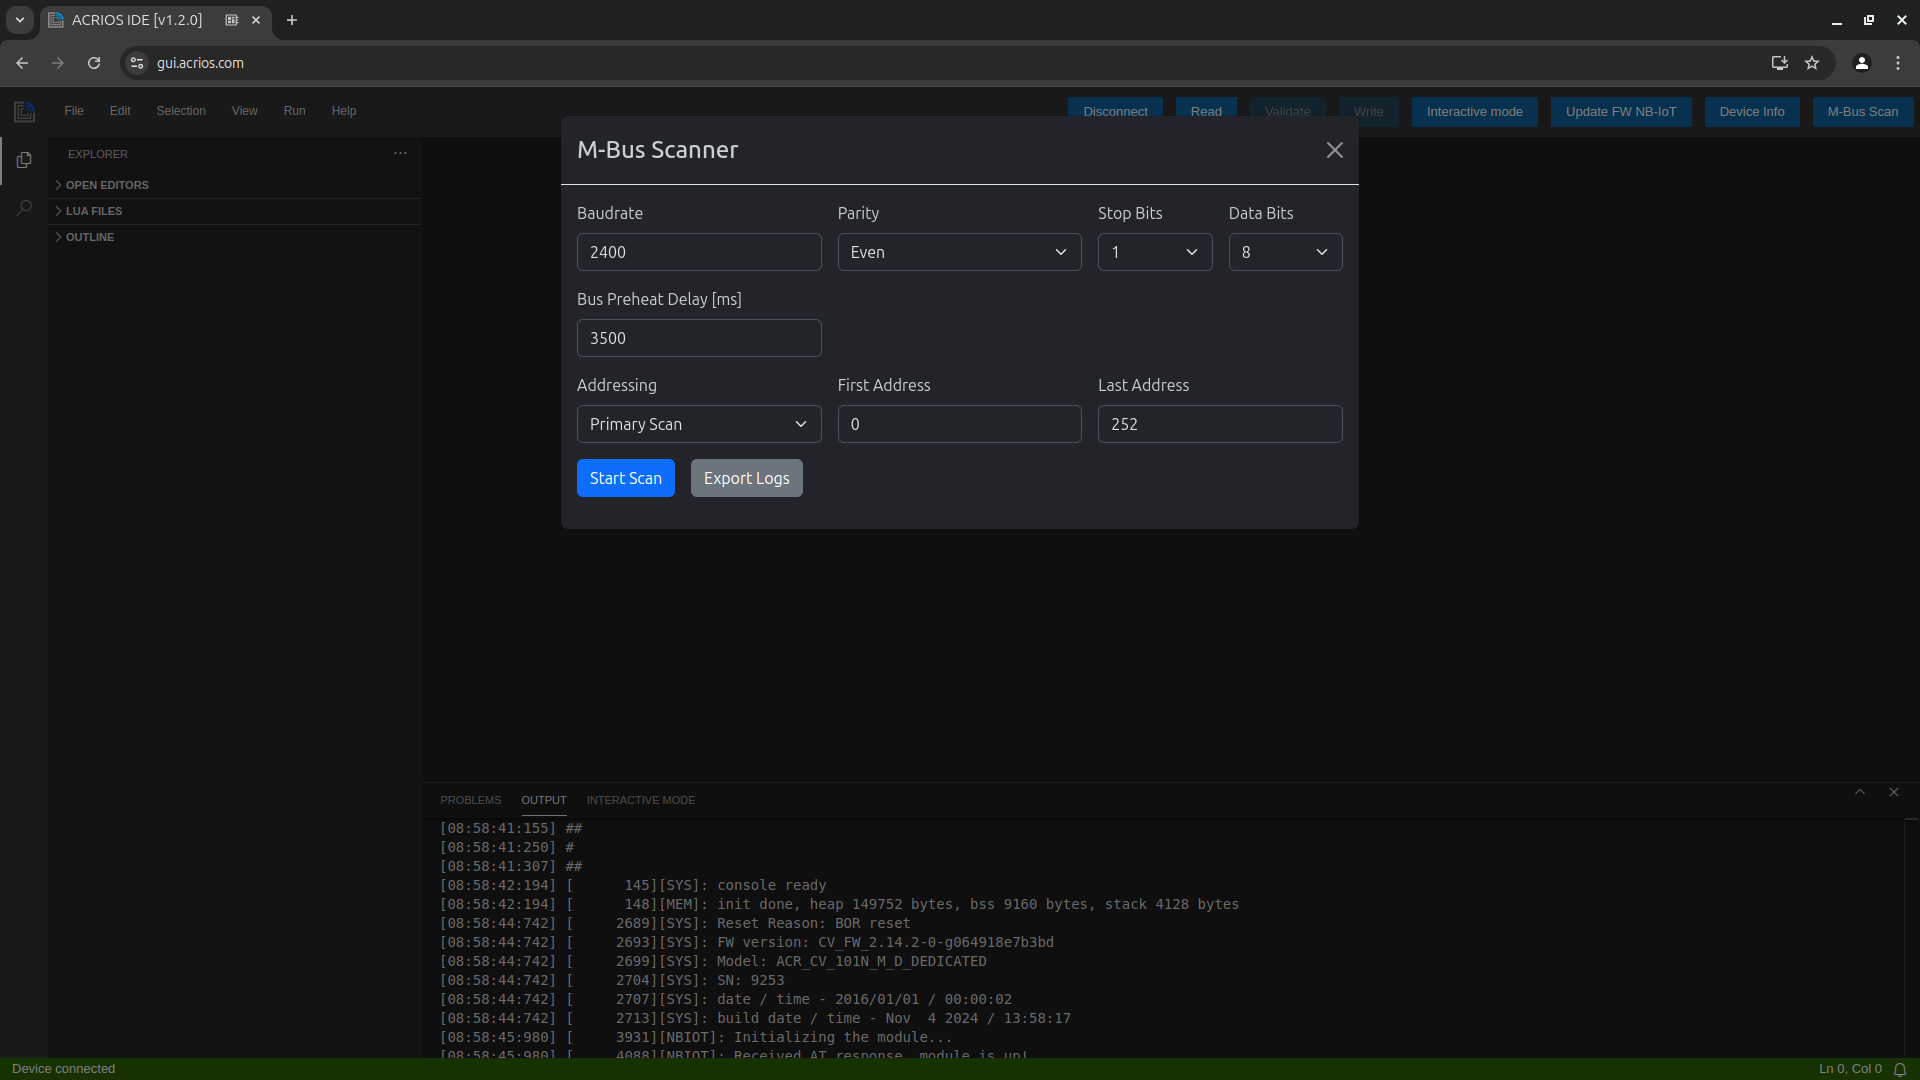This screenshot has width=1920, height=1080.
Task: Bookmark the page using the star icon
Action: [x=1813, y=62]
